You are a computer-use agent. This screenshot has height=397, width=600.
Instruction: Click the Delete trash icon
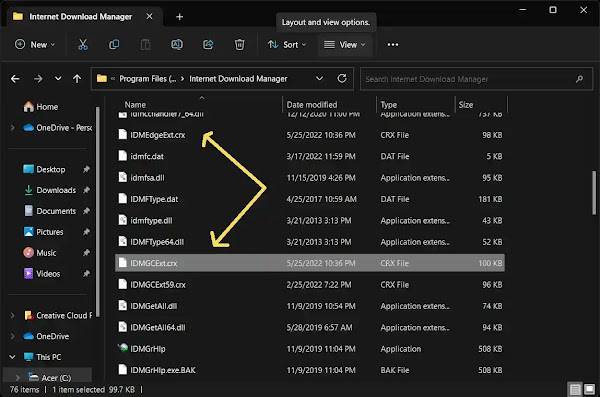pyautogui.click(x=240, y=44)
